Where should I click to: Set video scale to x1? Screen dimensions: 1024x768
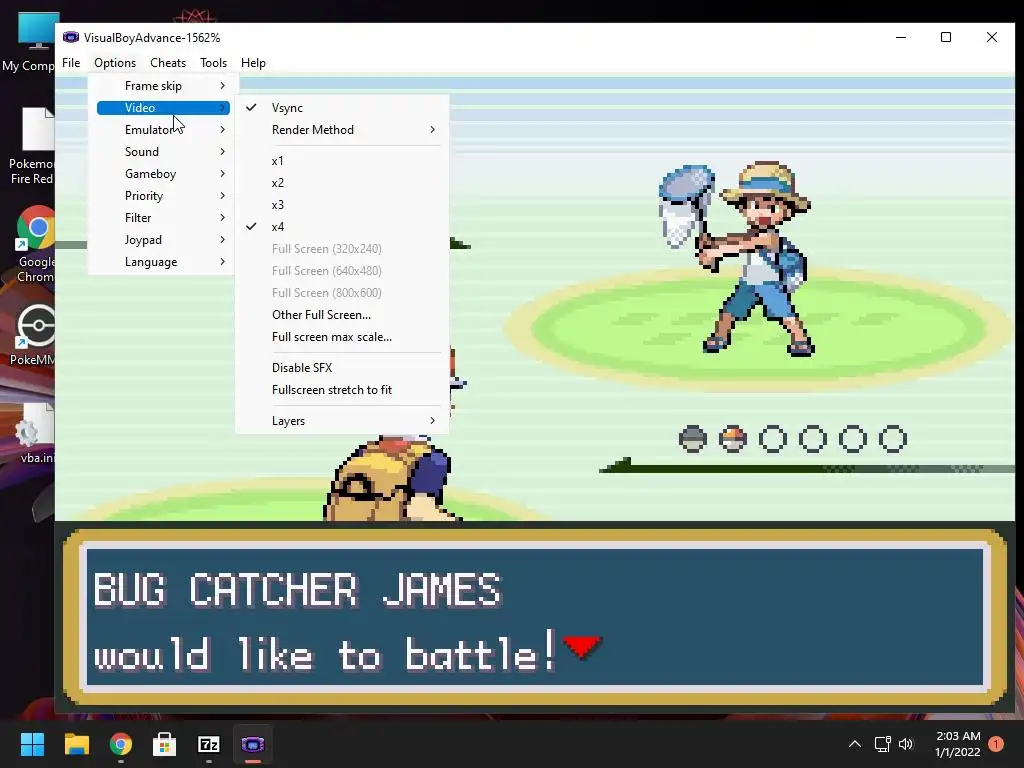(x=342, y=161)
